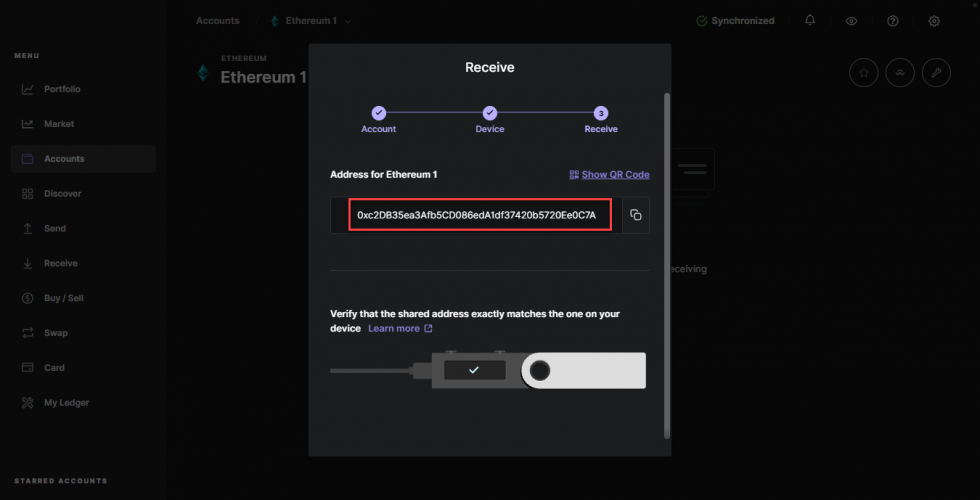Go to Portfolio in sidebar
Image resolution: width=980 pixels, height=500 pixels.
62,89
